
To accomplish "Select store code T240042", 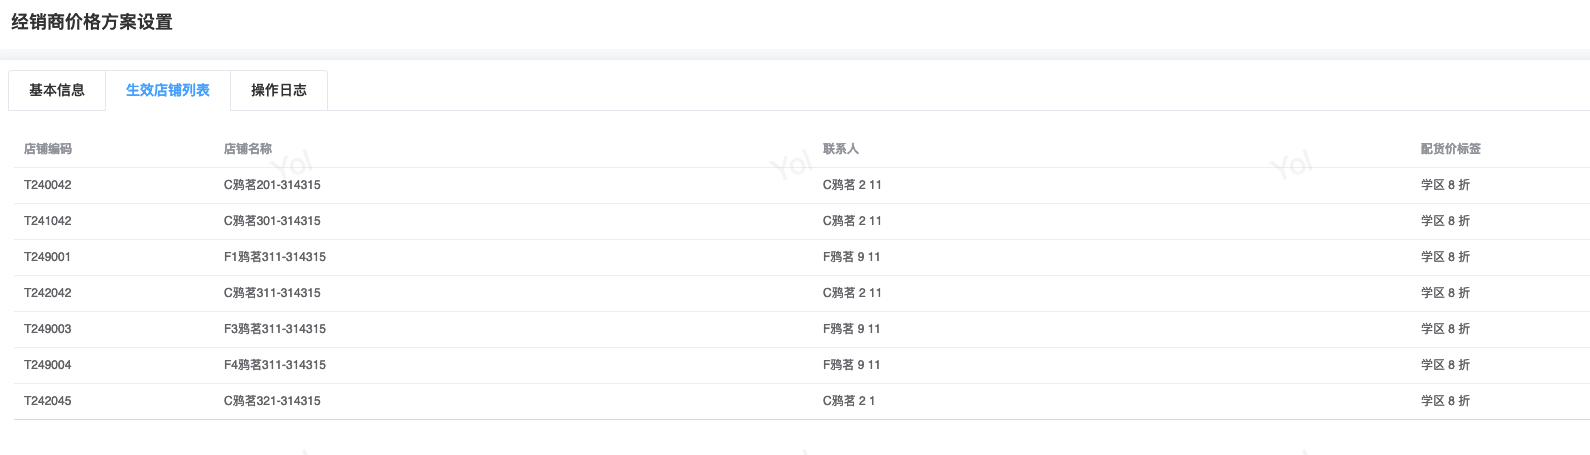I will tap(48, 185).
